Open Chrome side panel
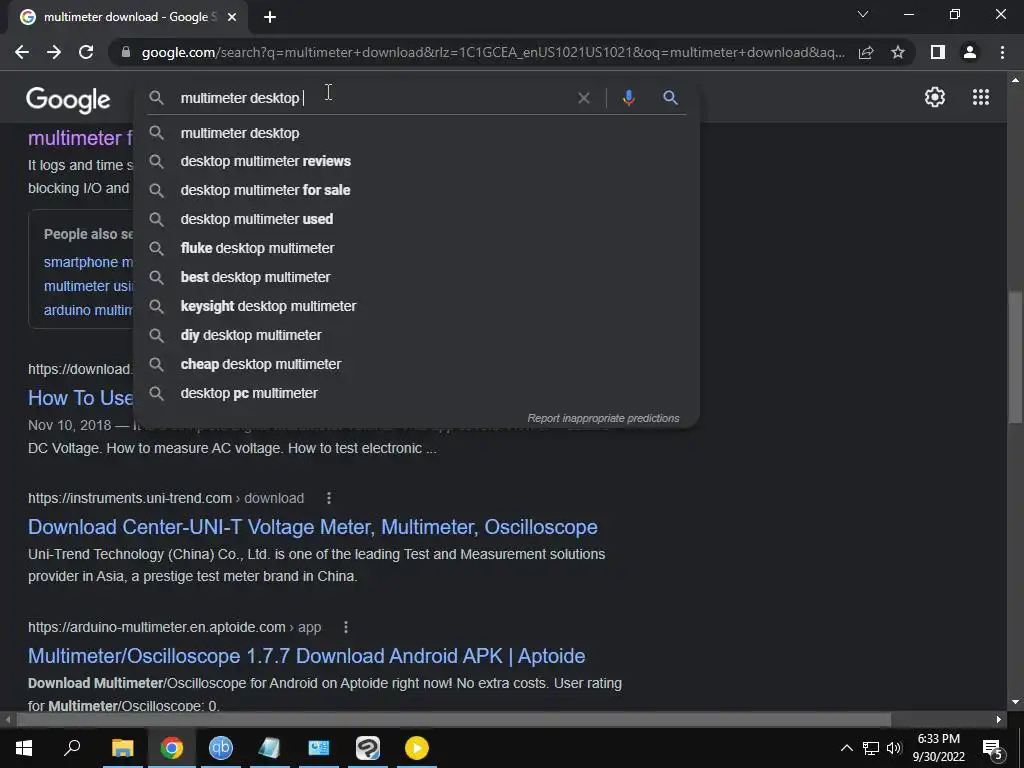Screen dimensions: 1024x768 938,52
